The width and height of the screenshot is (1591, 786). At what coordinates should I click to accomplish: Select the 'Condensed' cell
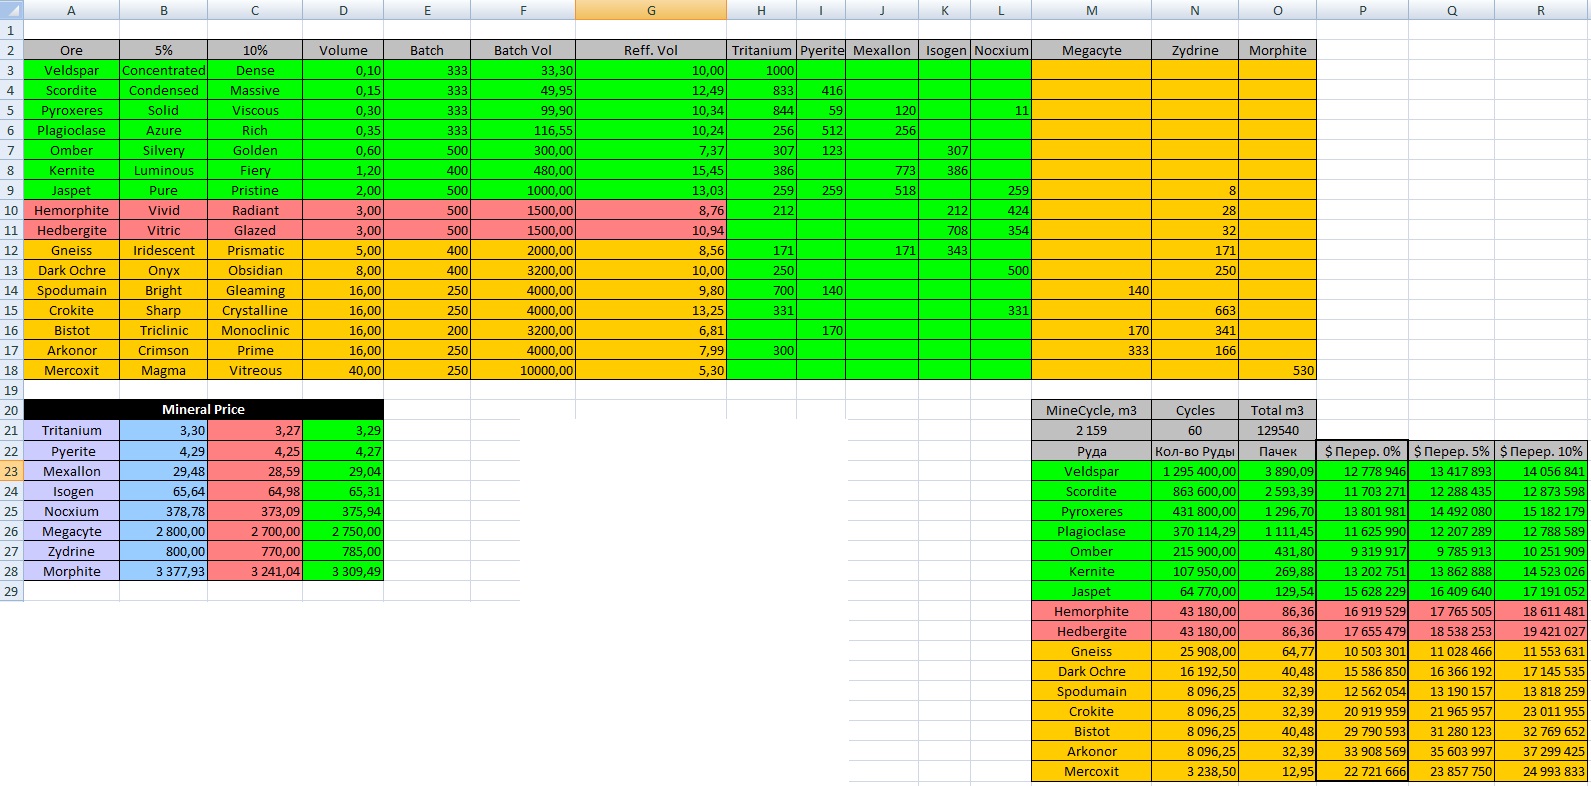tap(163, 90)
